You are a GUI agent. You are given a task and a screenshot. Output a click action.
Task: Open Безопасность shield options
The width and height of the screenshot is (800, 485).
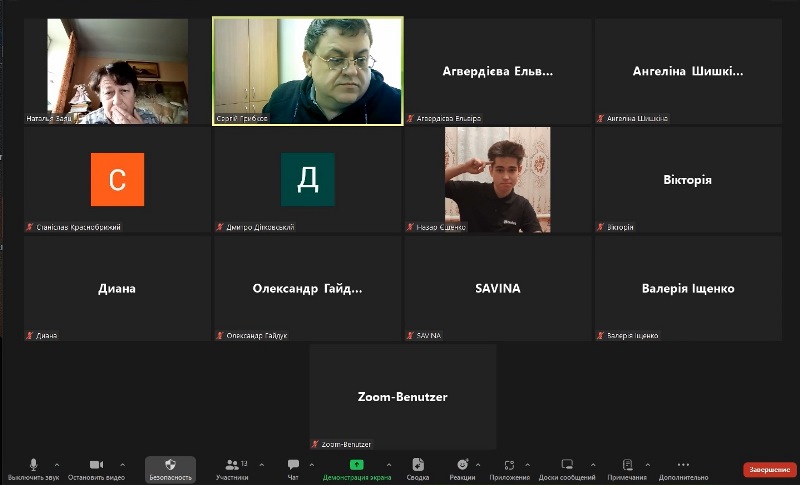click(x=170, y=469)
